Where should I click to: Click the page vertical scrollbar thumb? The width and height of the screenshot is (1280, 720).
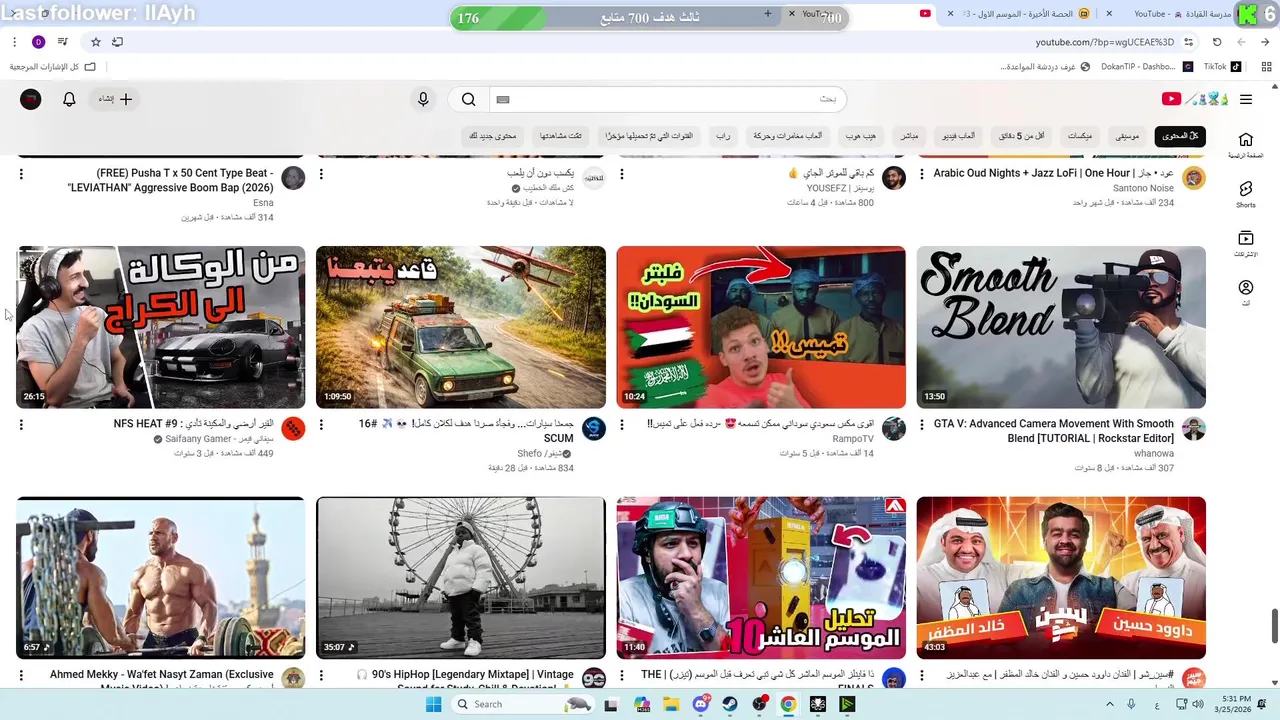pyautogui.click(x=1275, y=627)
